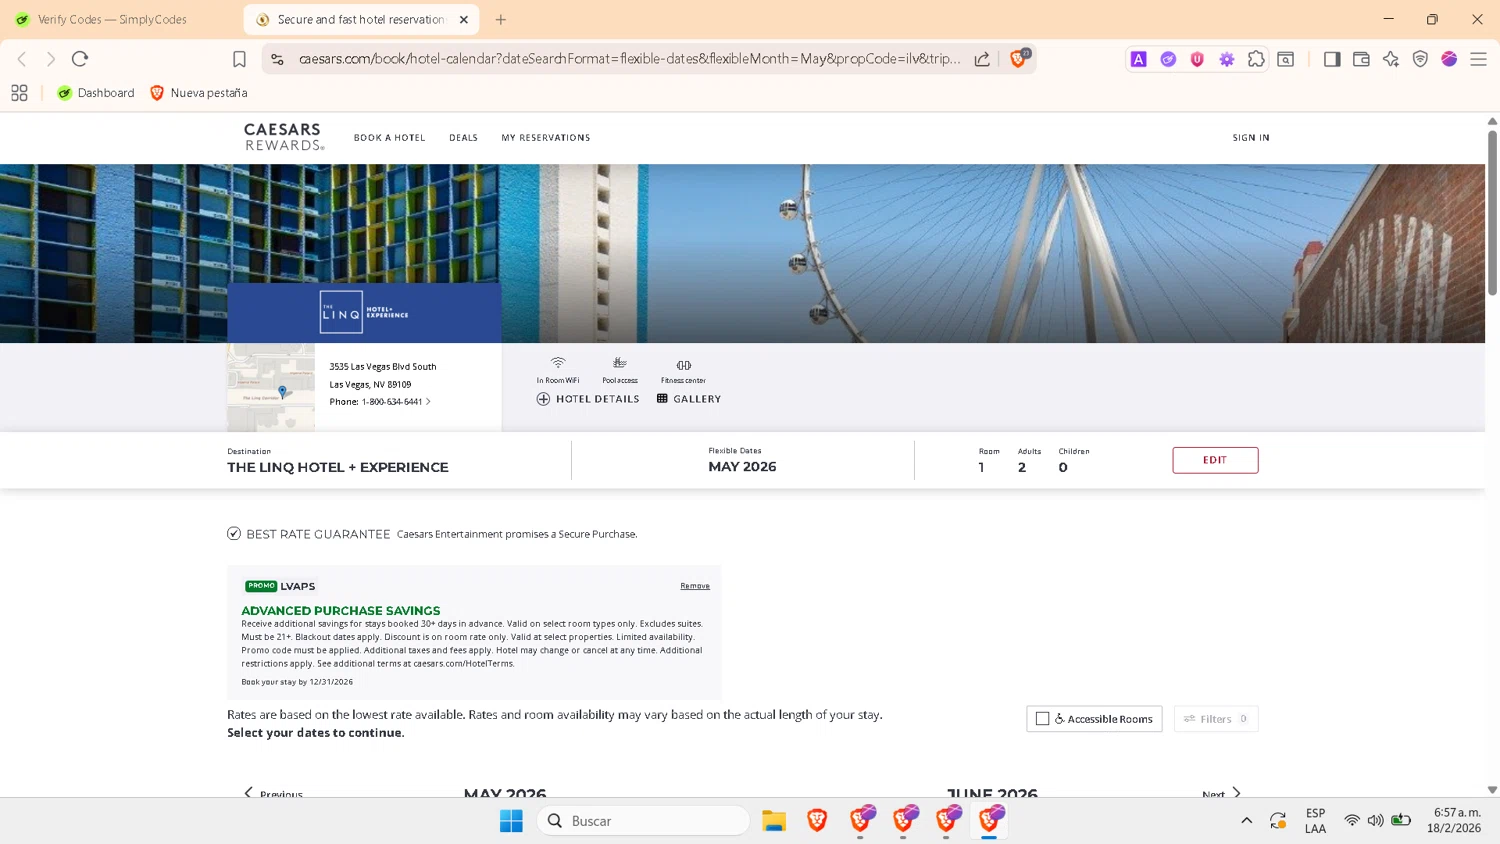
Task: Check the Accessible Rooms checkbox
Action: (x=1043, y=719)
